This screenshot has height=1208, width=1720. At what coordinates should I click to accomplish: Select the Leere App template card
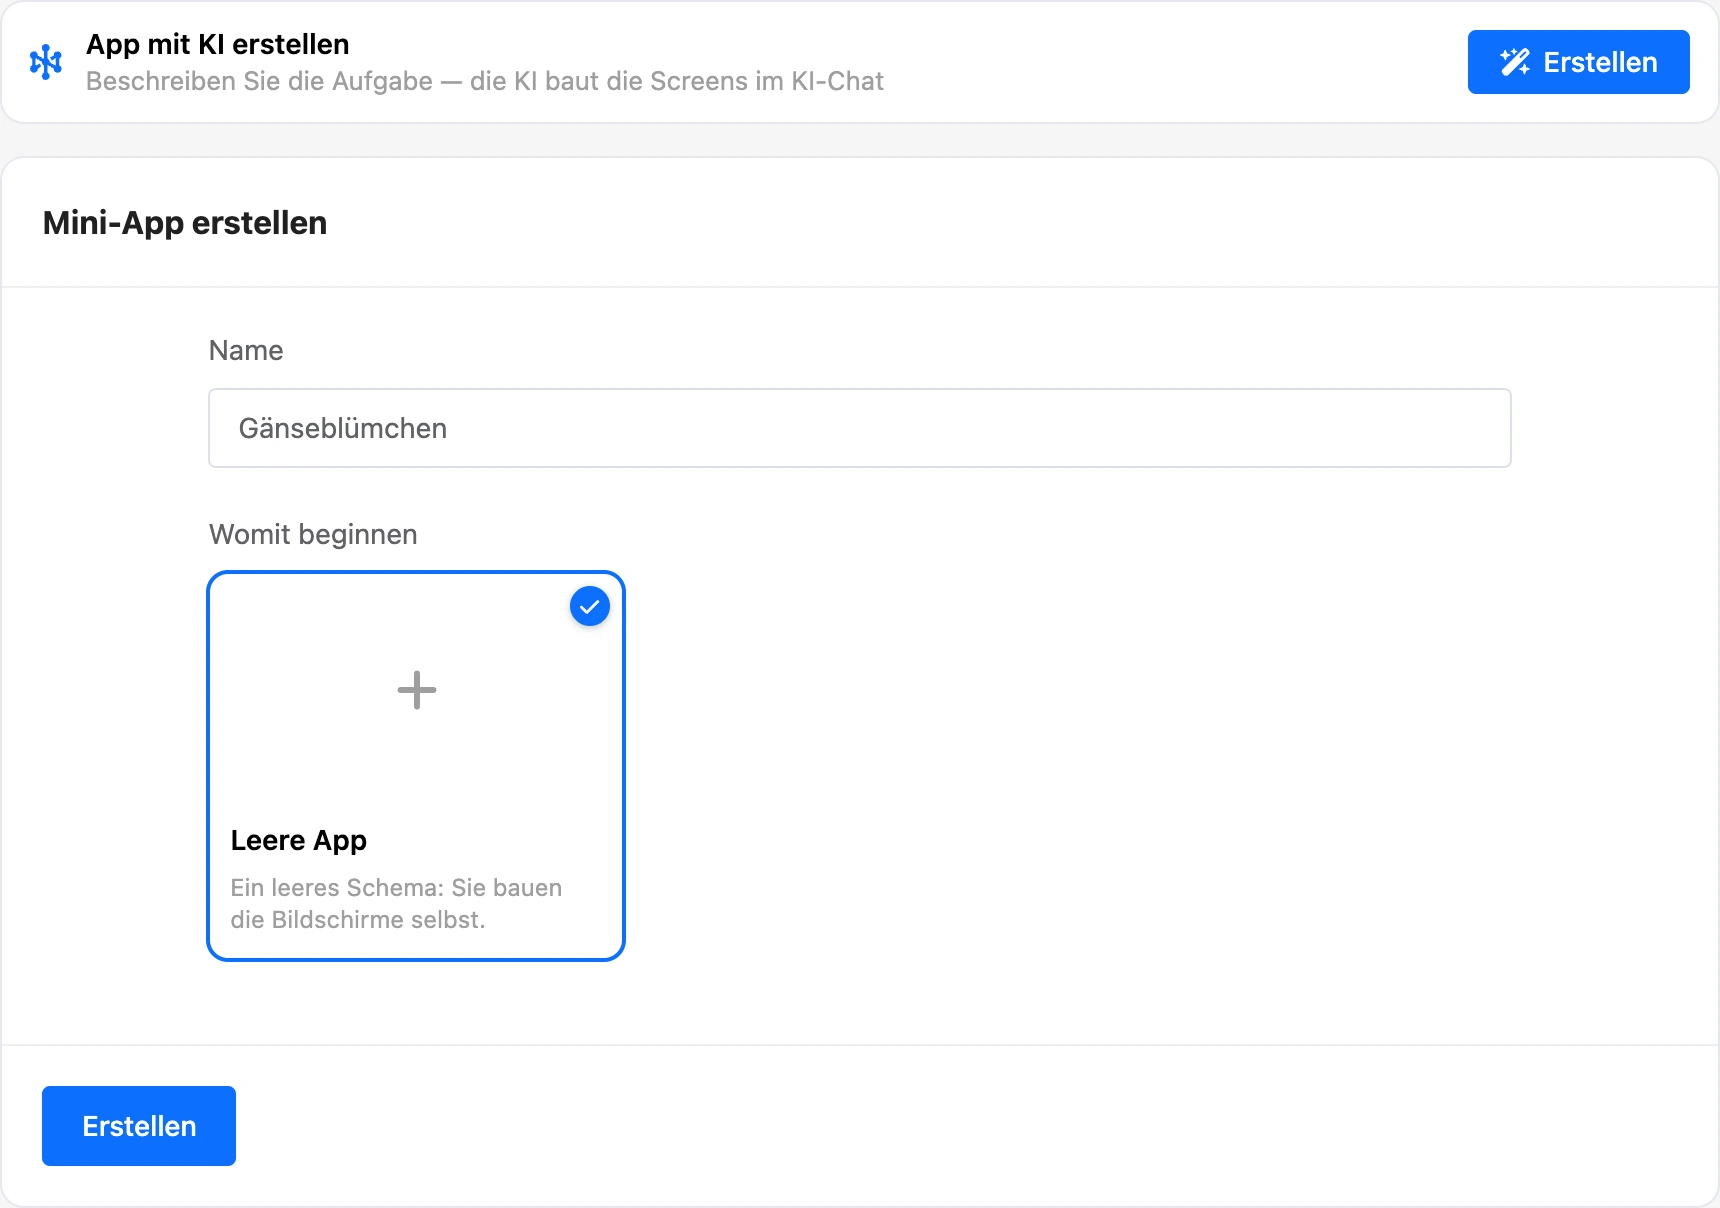tap(416, 766)
